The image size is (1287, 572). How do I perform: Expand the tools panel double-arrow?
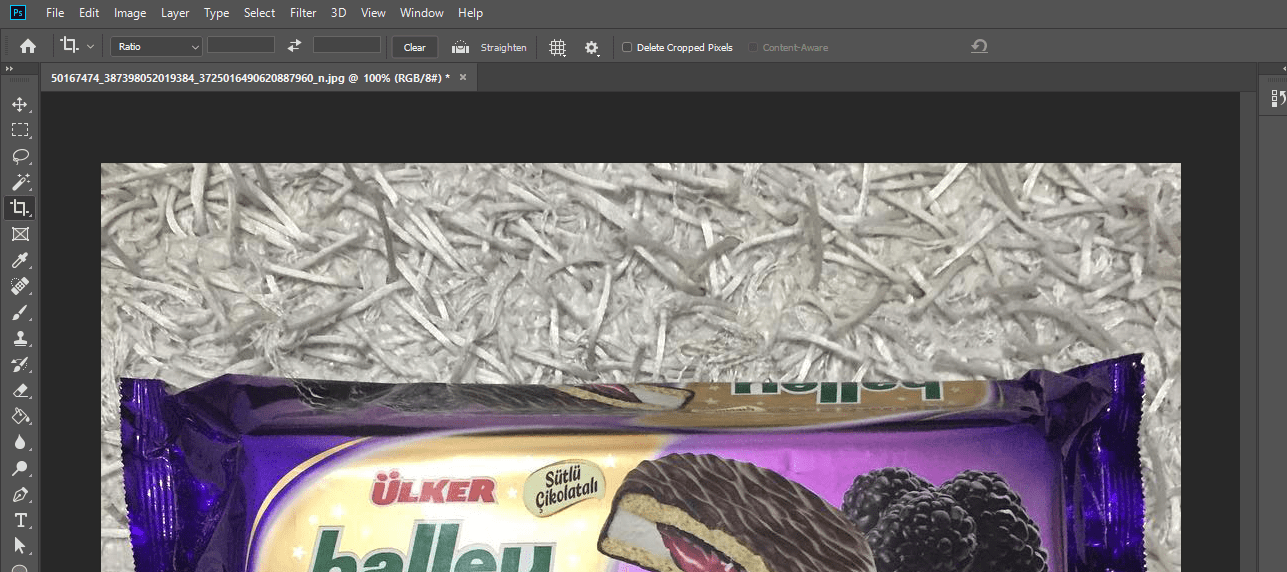coord(9,69)
